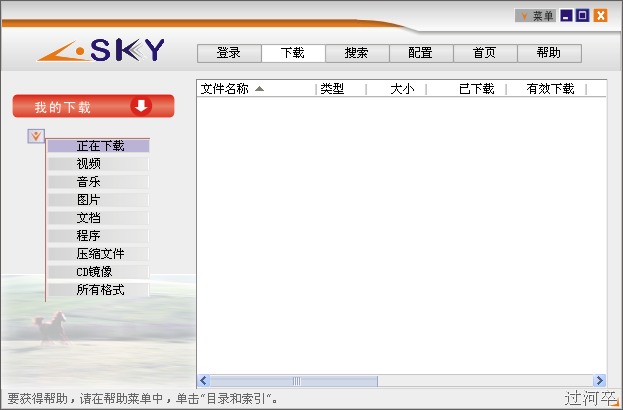
Task: Open the 帮助 tab
Action: click(549, 53)
